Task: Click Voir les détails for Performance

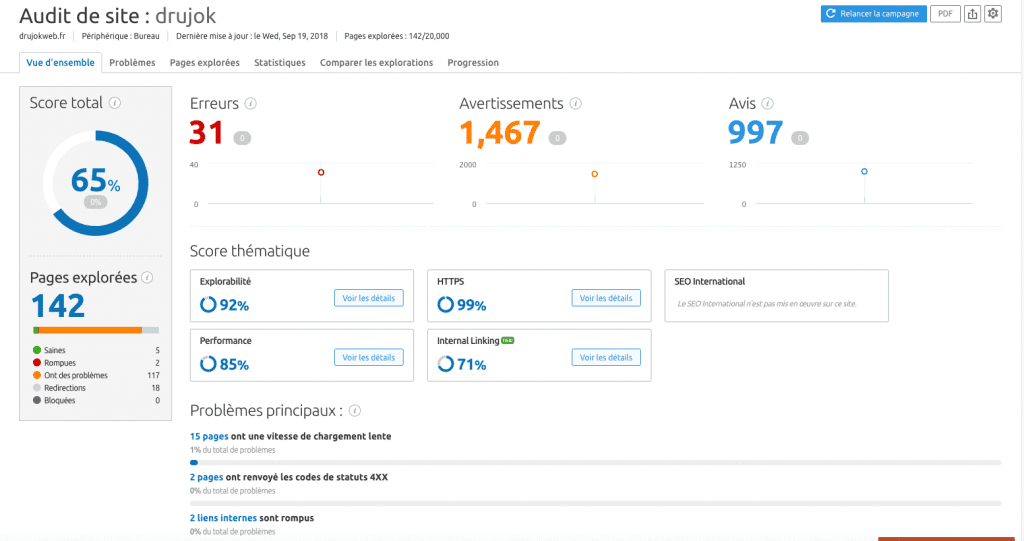Action: click(368, 357)
